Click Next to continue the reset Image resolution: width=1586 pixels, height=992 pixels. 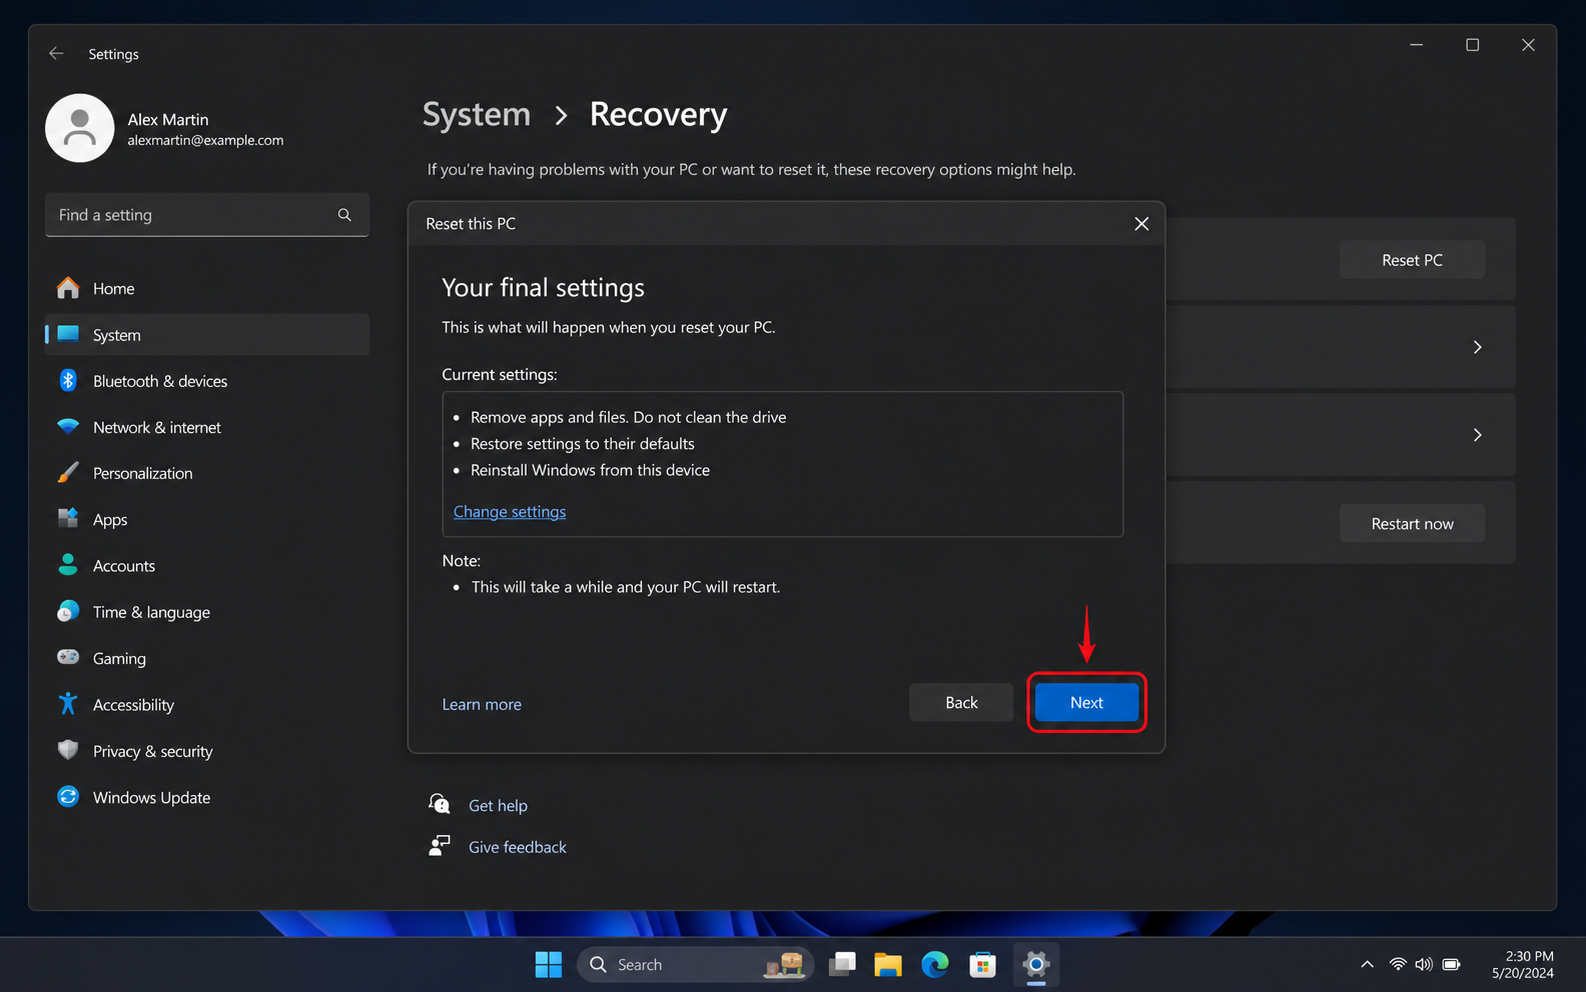(x=1087, y=703)
